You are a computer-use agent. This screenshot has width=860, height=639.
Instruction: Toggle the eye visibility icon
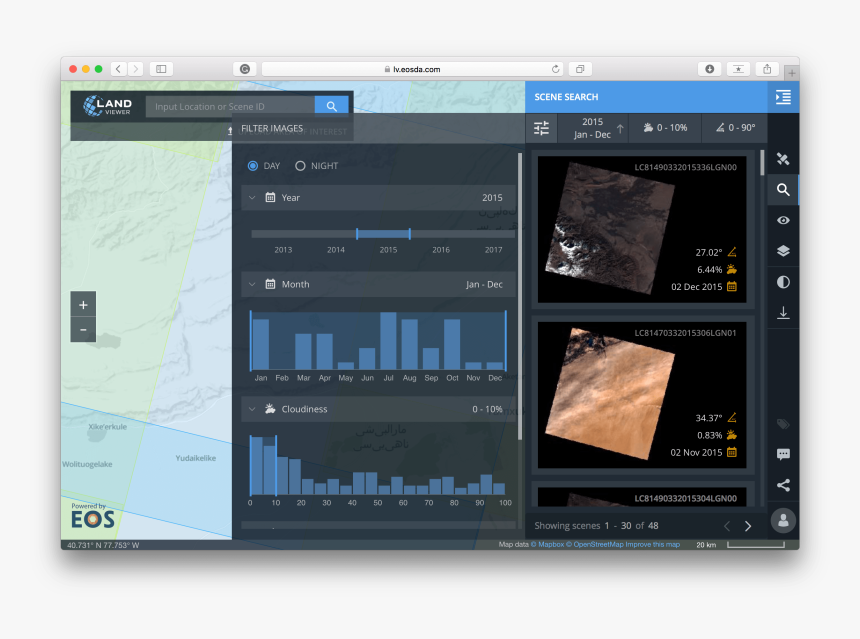[x=783, y=220]
